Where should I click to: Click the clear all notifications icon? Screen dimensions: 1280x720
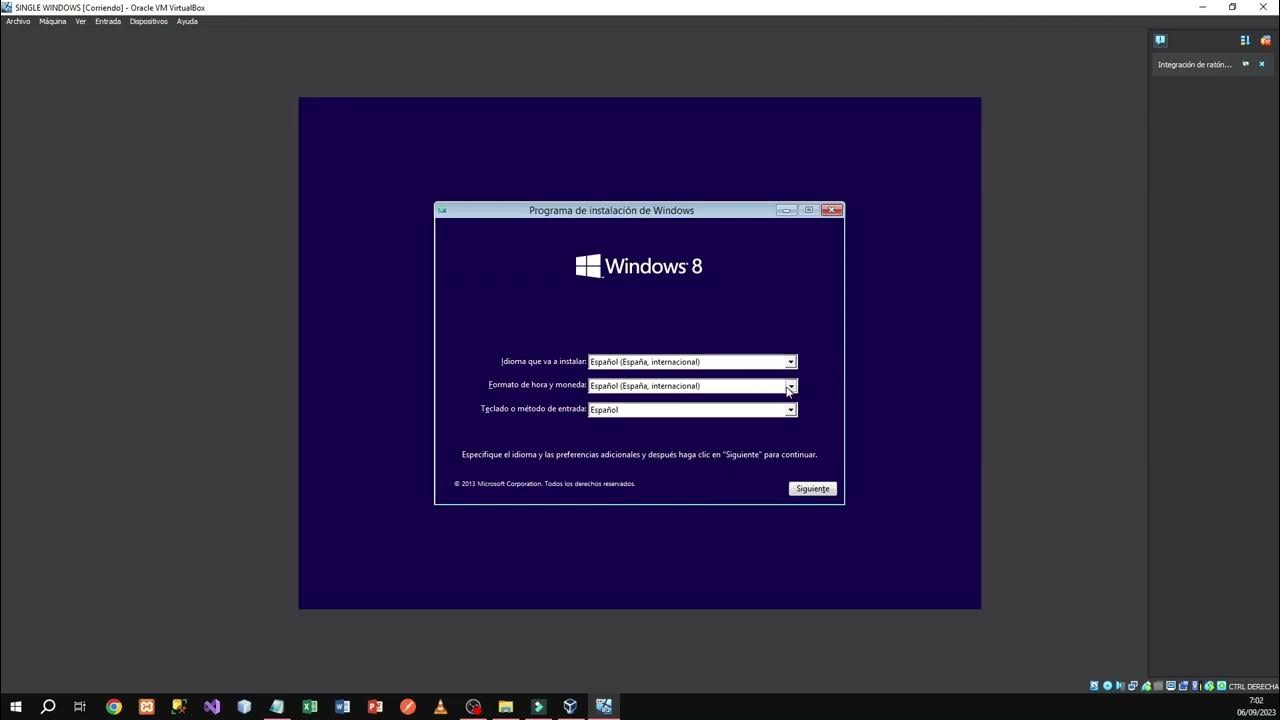tap(1265, 40)
